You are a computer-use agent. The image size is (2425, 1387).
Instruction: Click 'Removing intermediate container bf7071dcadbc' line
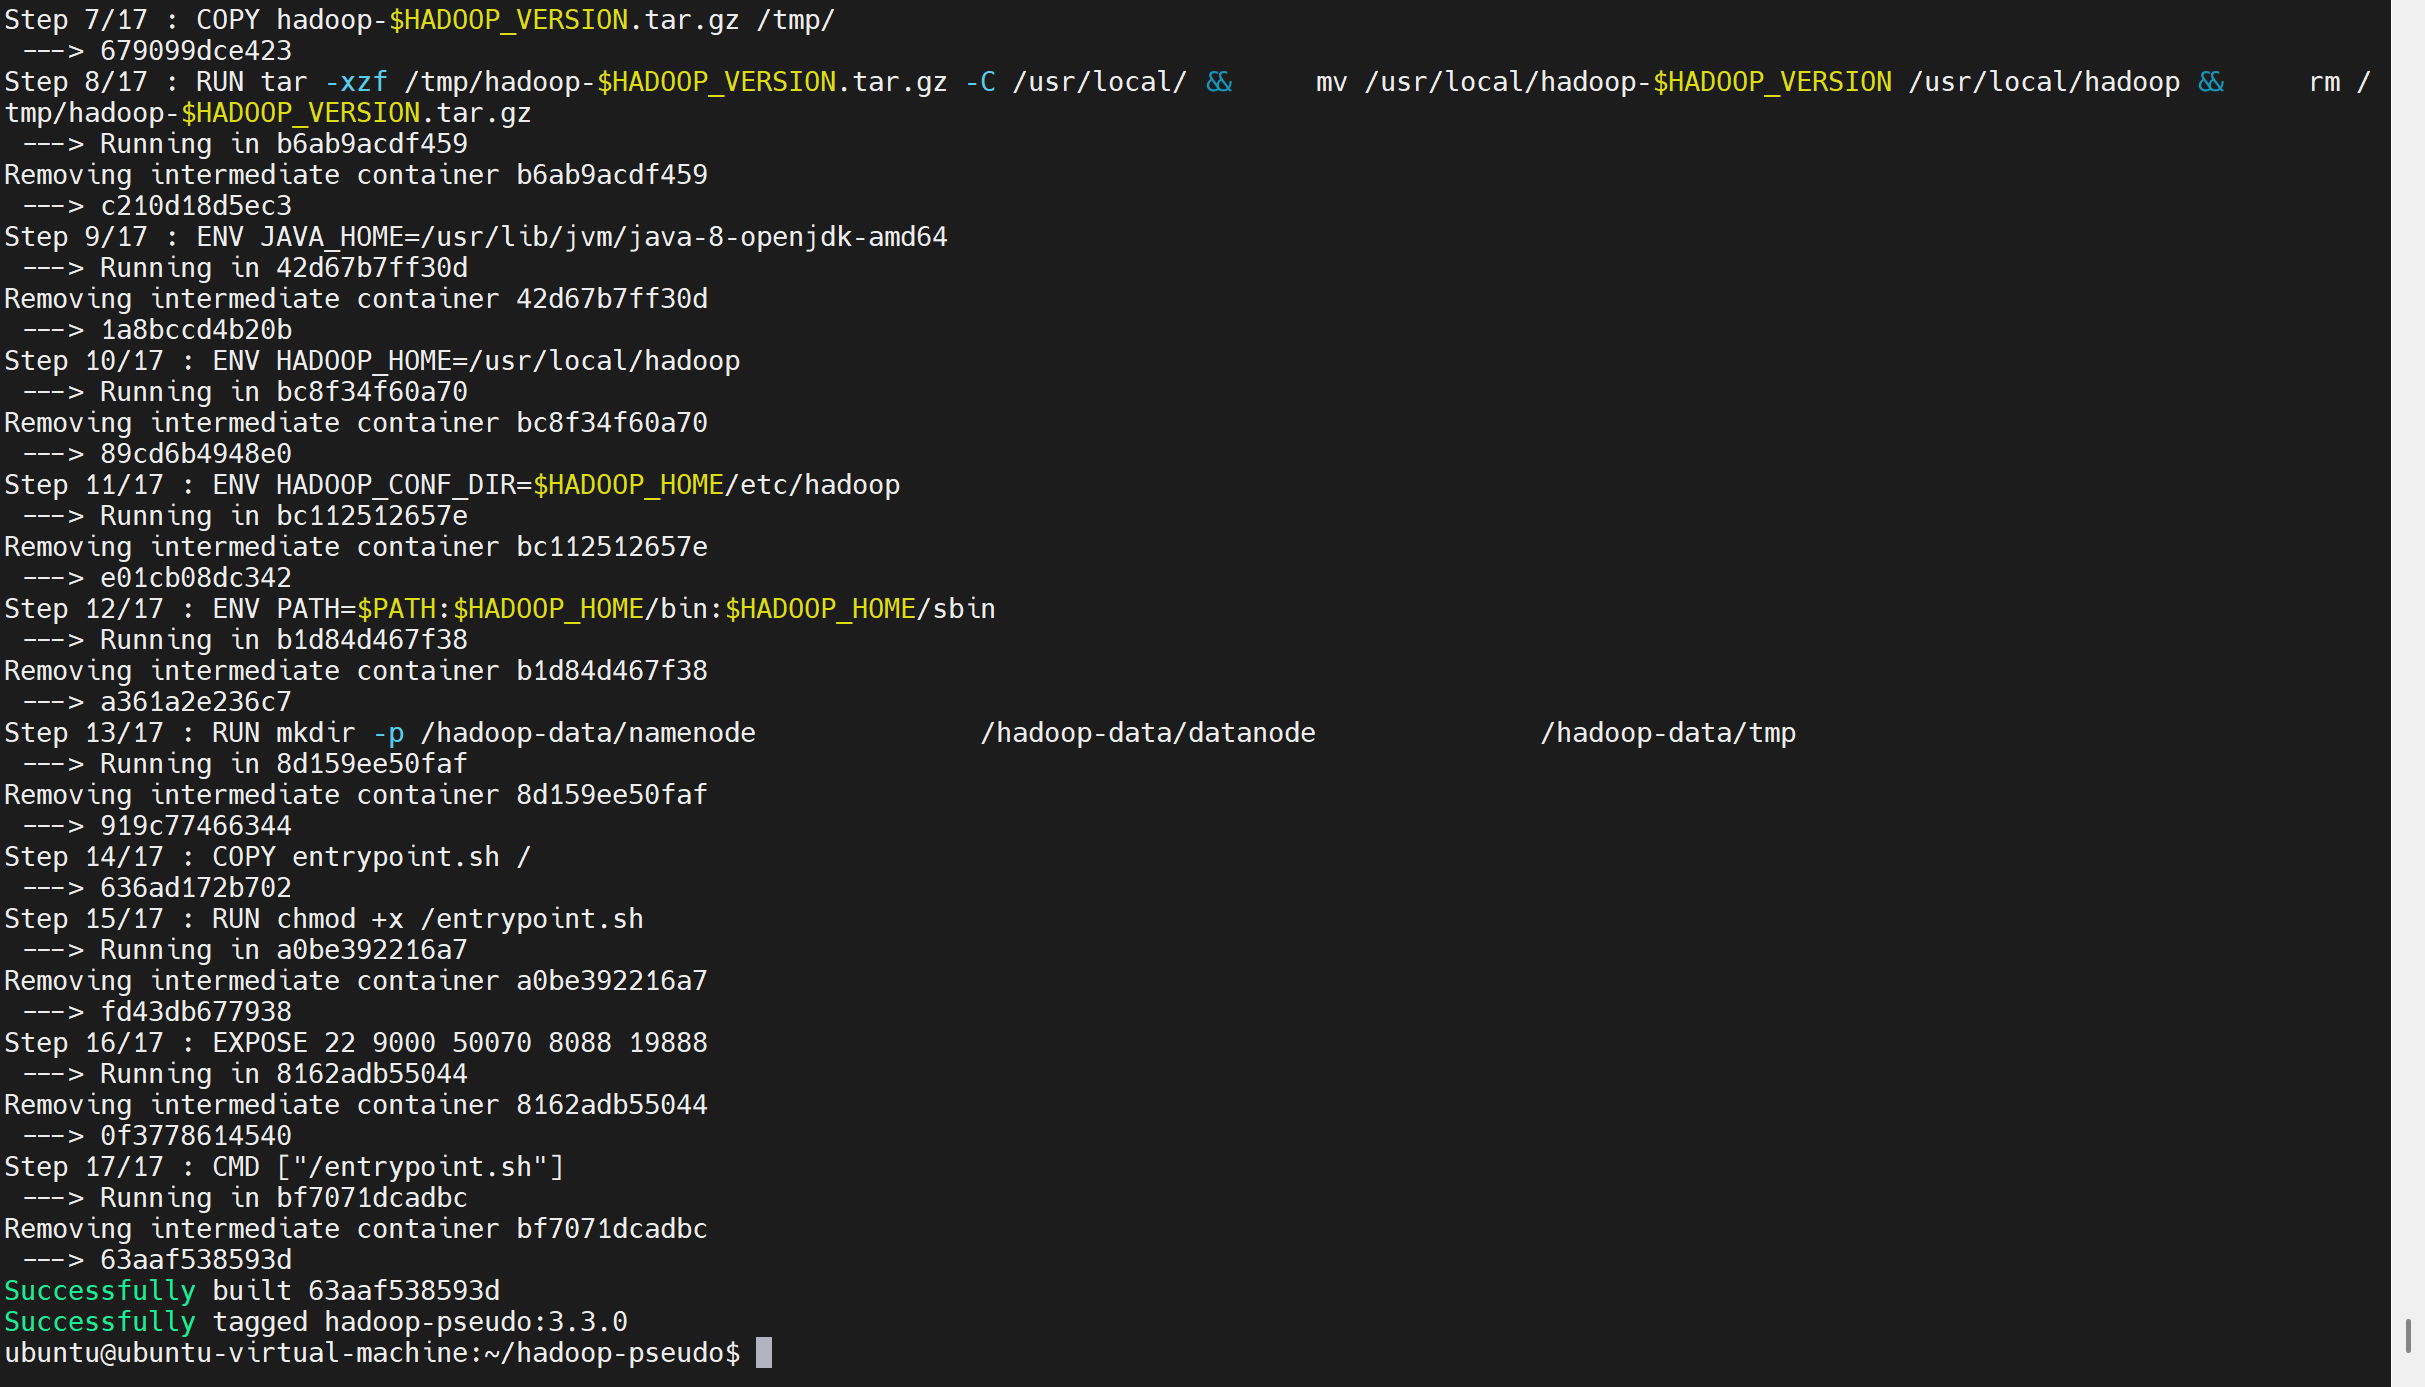(355, 1229)
